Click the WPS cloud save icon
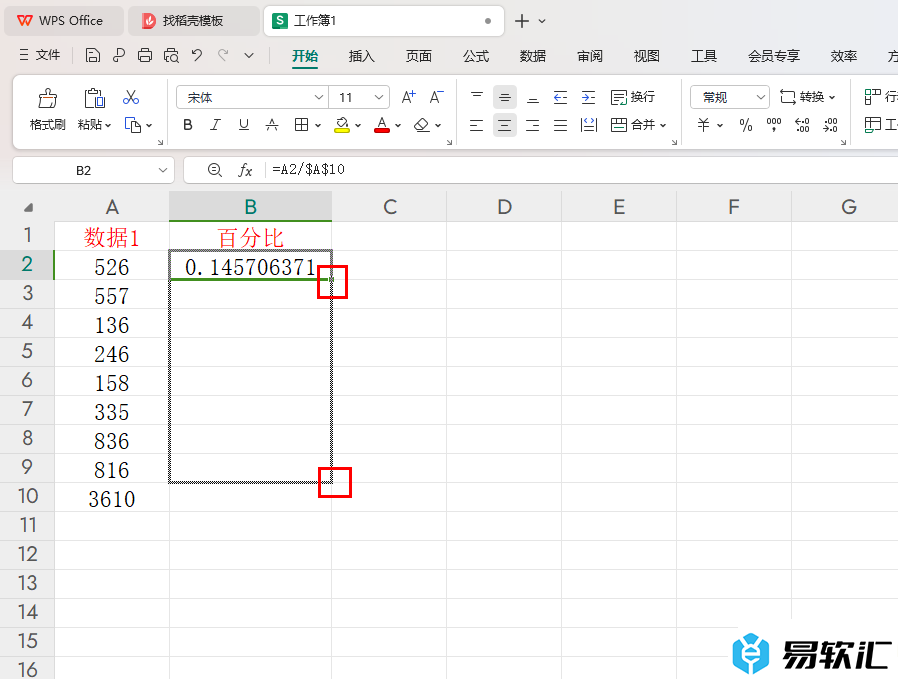 [119, 55]
